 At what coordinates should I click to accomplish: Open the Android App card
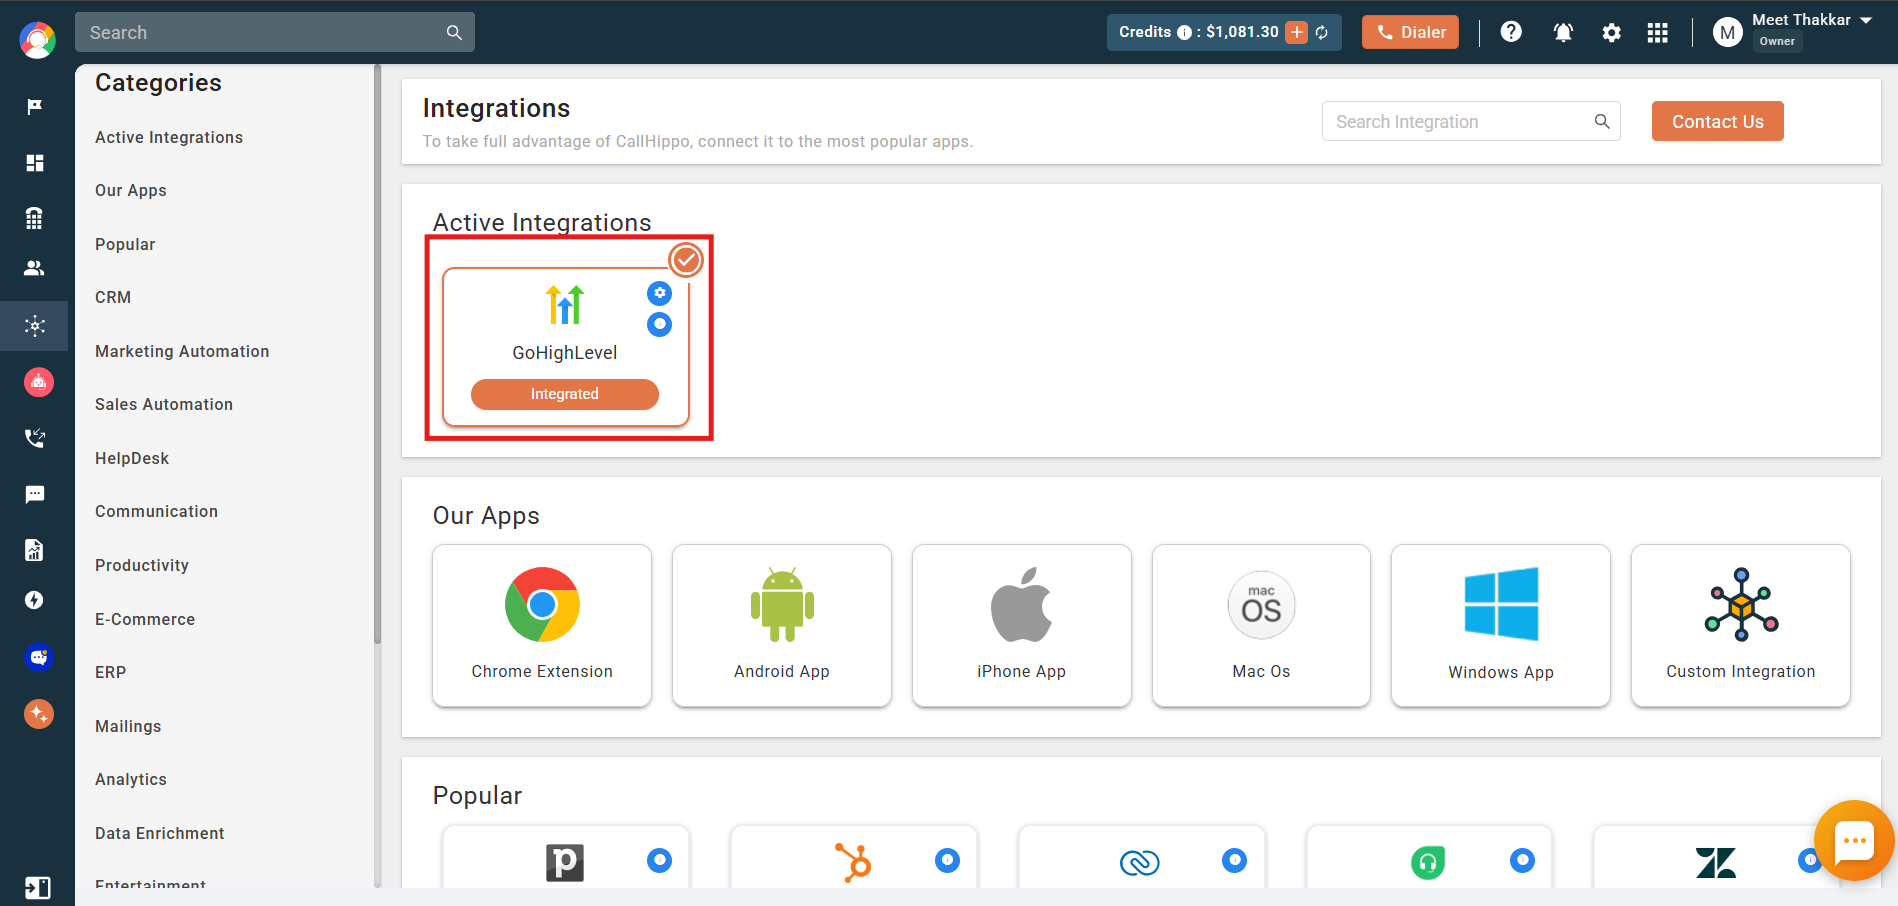(782, 625)
